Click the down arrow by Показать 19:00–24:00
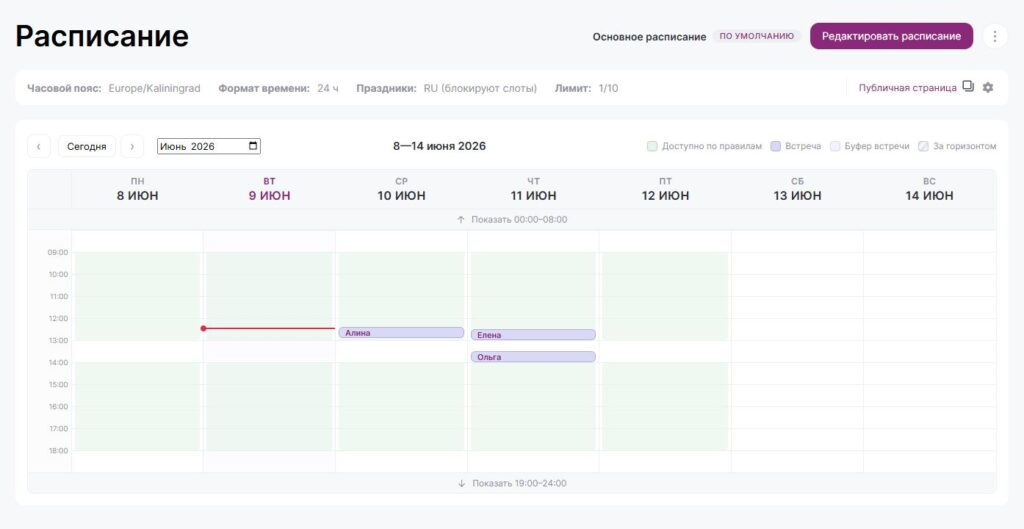The image size is (1024, 529). tap(462, 483)
